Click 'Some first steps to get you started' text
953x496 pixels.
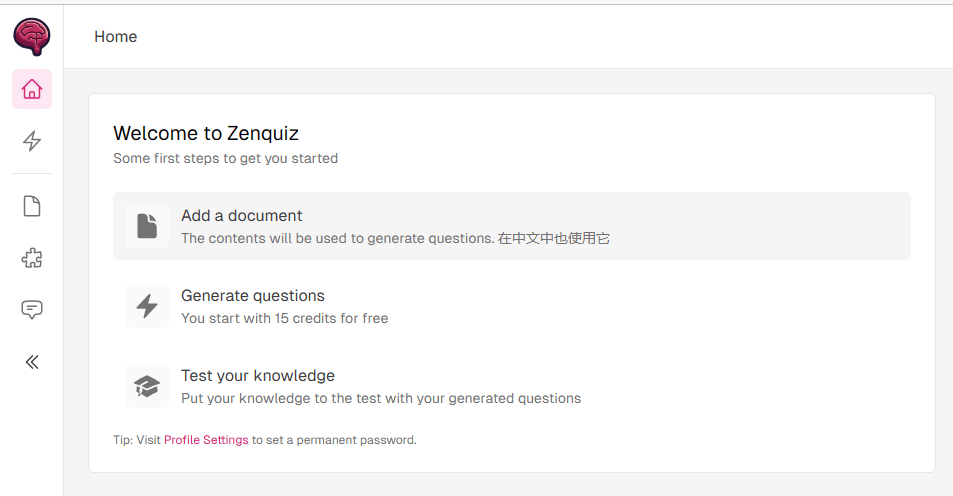tap(225, 159)
